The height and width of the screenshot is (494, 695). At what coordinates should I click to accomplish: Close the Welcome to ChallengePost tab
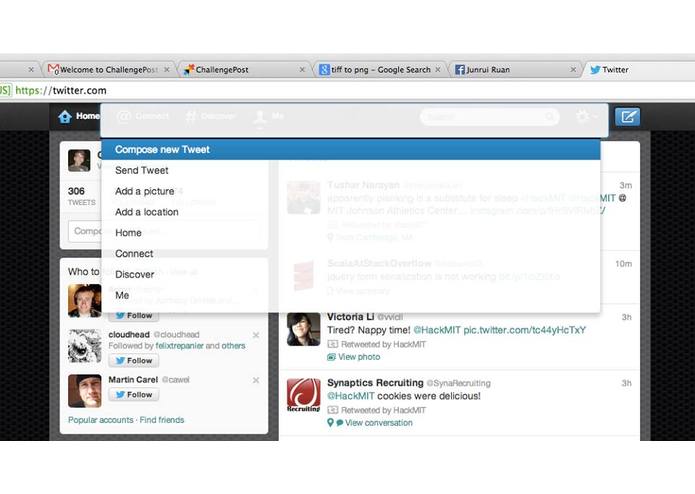(x=167, y=70)
